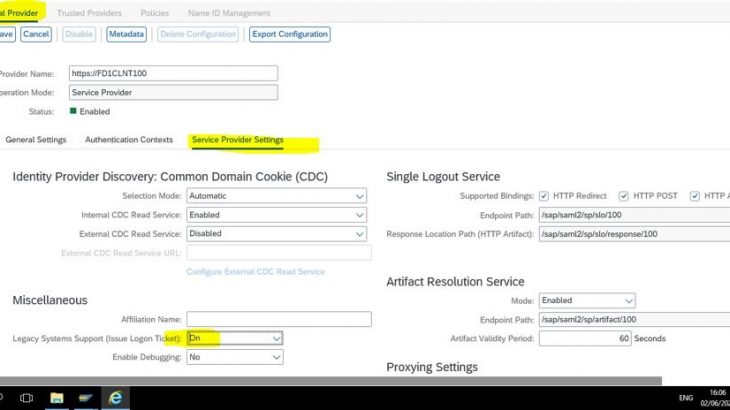Focus the Affiliation Name field

[279, 319]
